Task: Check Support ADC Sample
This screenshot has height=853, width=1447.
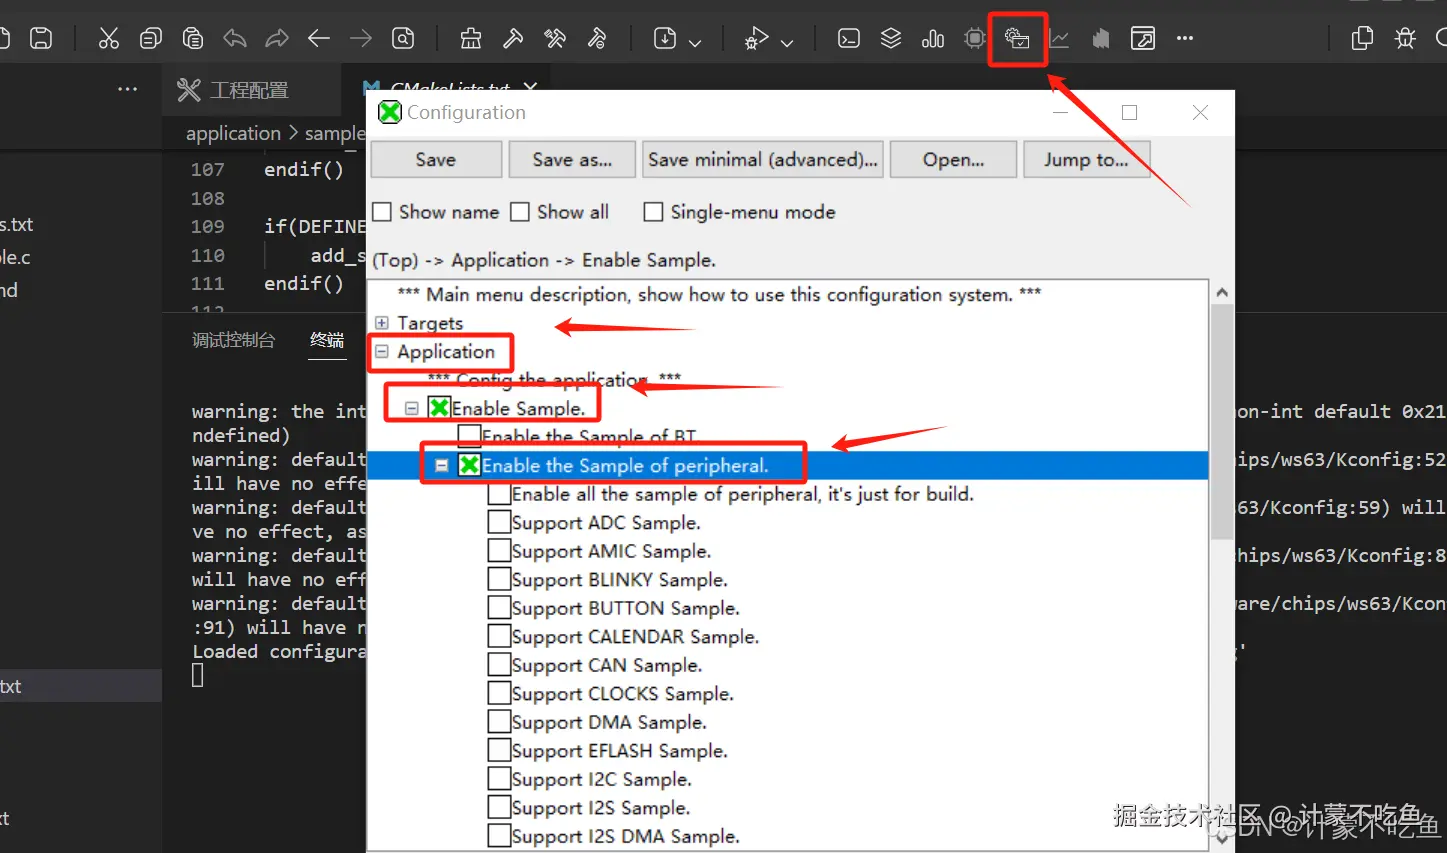Action: (x=499, y=522)
